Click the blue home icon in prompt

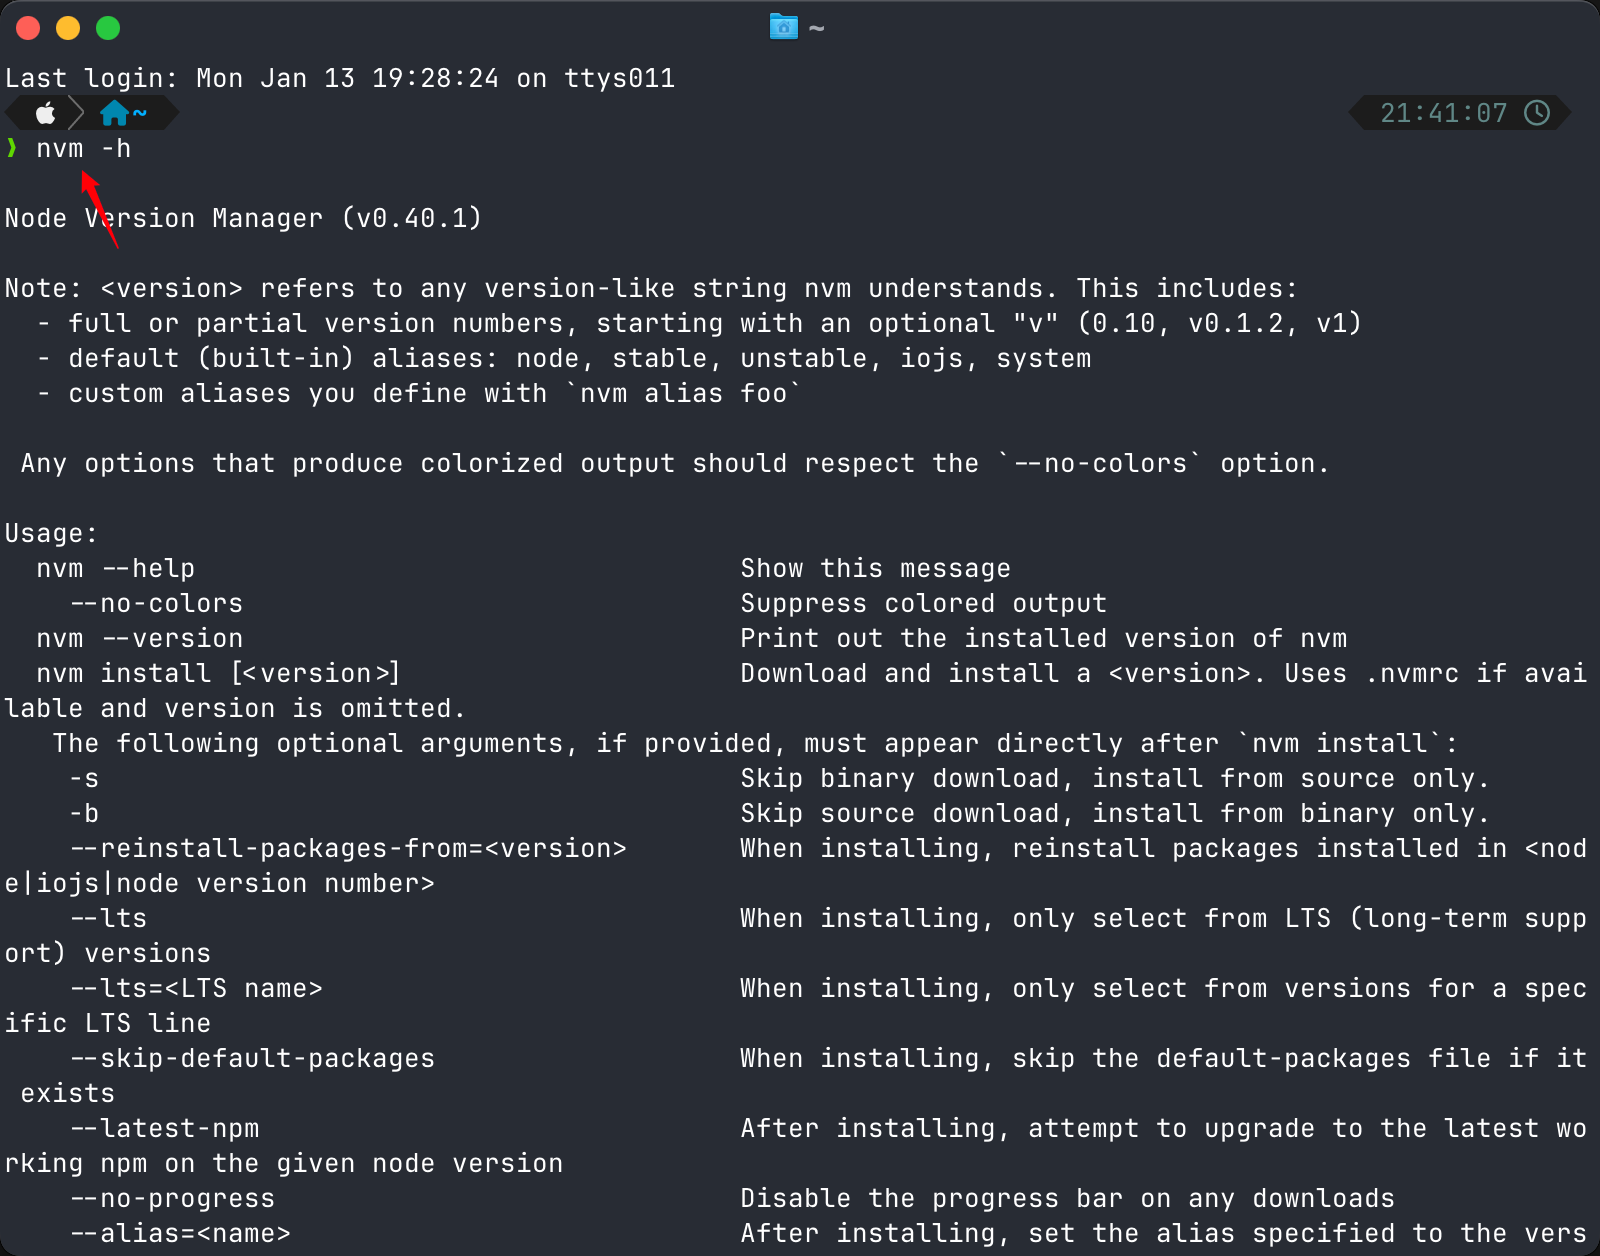[115, 113]
